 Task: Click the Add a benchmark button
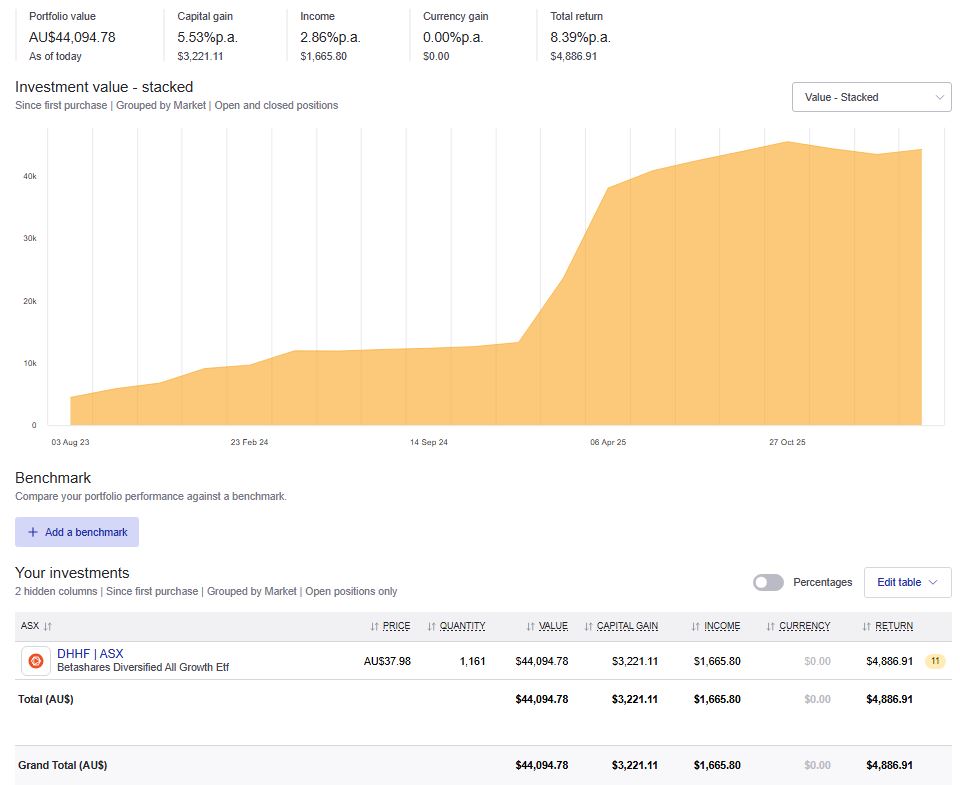77,532
